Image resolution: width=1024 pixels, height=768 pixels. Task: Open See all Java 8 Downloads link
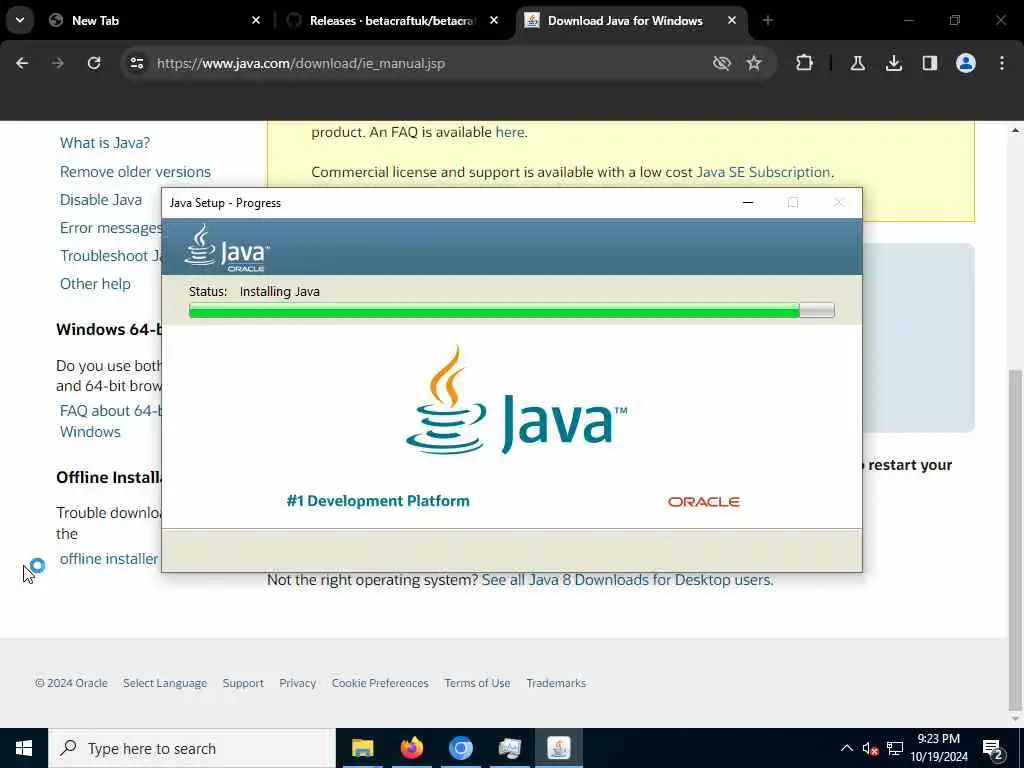(x=627, y=580)
